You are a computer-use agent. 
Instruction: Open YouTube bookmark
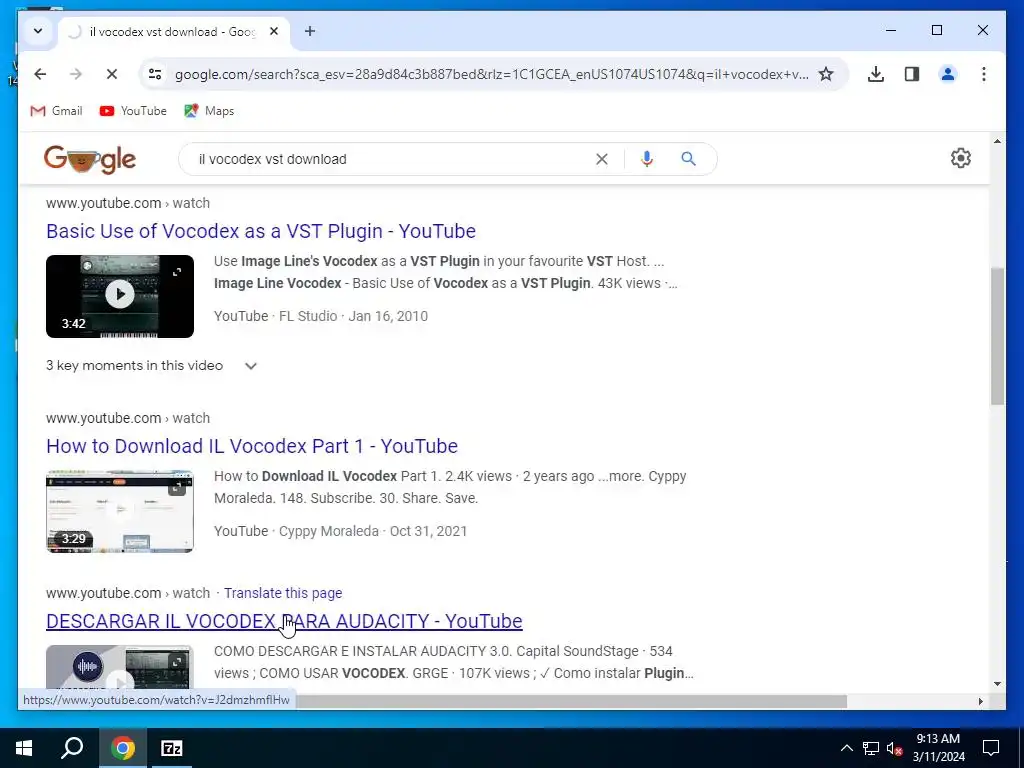[133, 111]
